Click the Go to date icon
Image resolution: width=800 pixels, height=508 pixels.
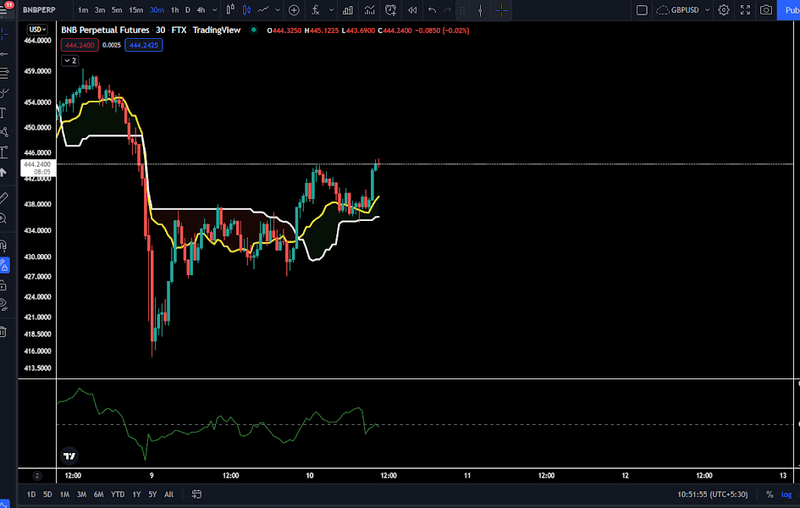[x=198, y=494]
